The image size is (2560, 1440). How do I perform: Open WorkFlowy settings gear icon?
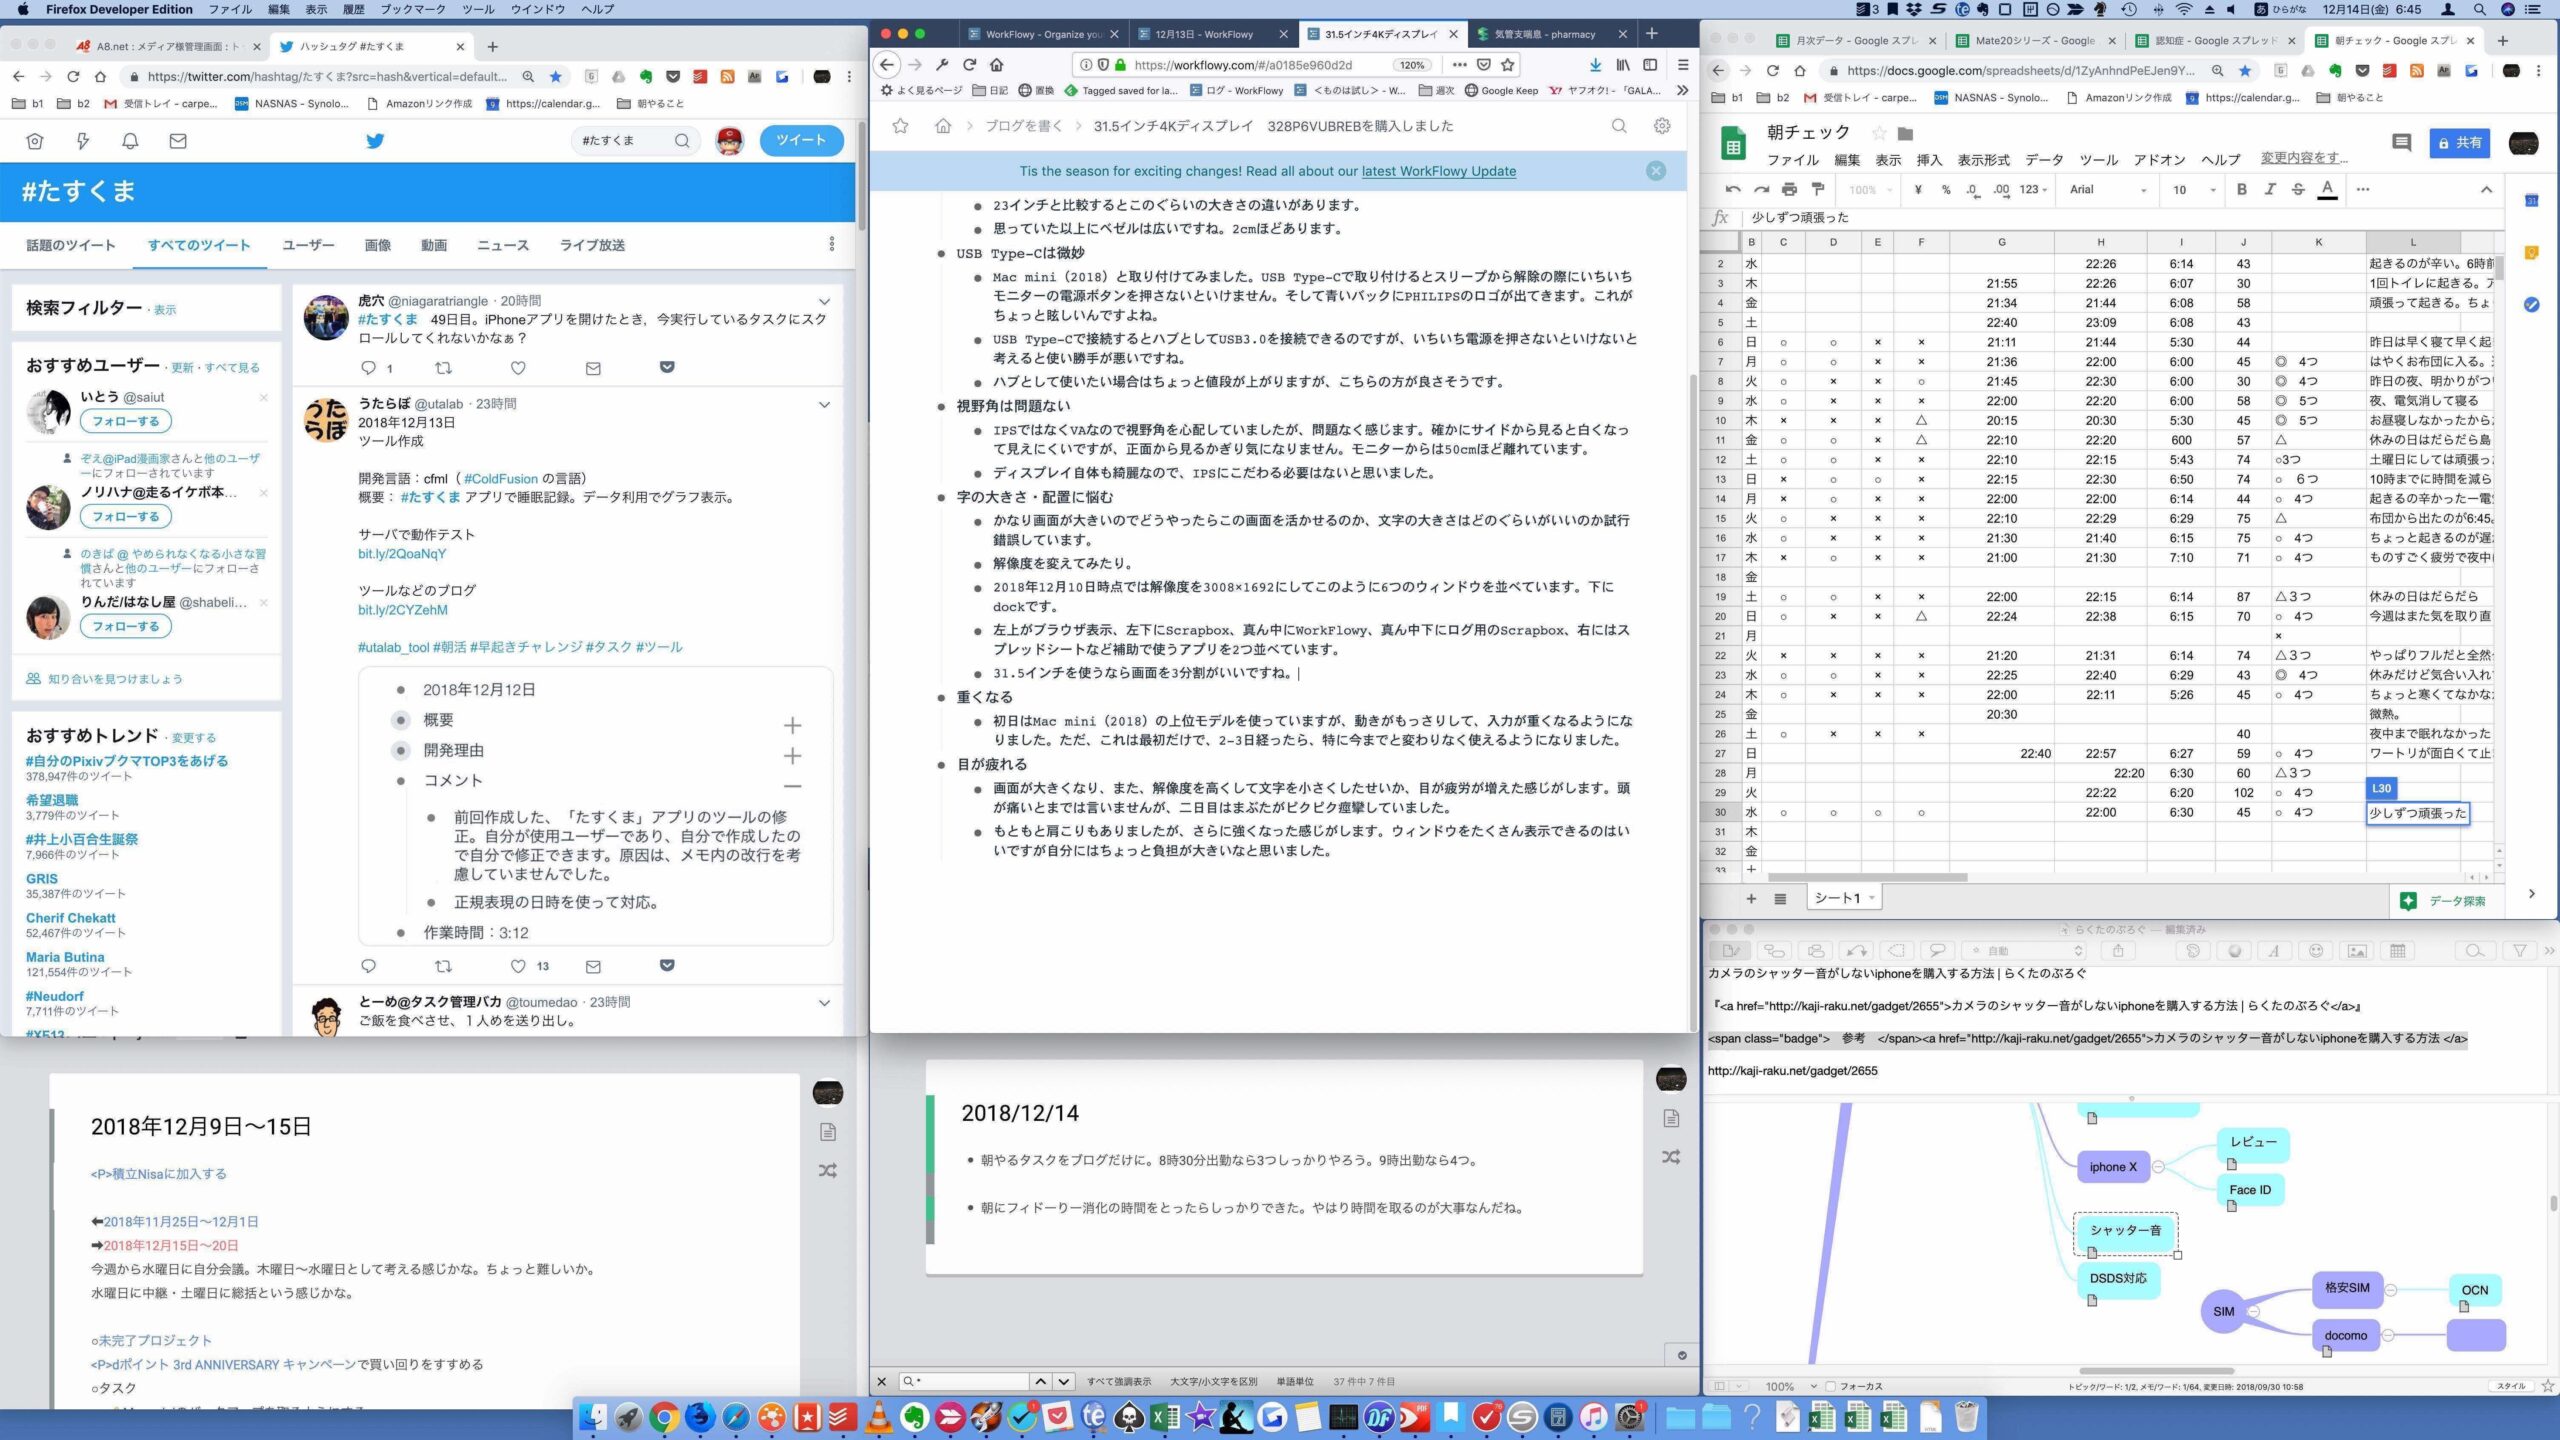click(1662, 126)
